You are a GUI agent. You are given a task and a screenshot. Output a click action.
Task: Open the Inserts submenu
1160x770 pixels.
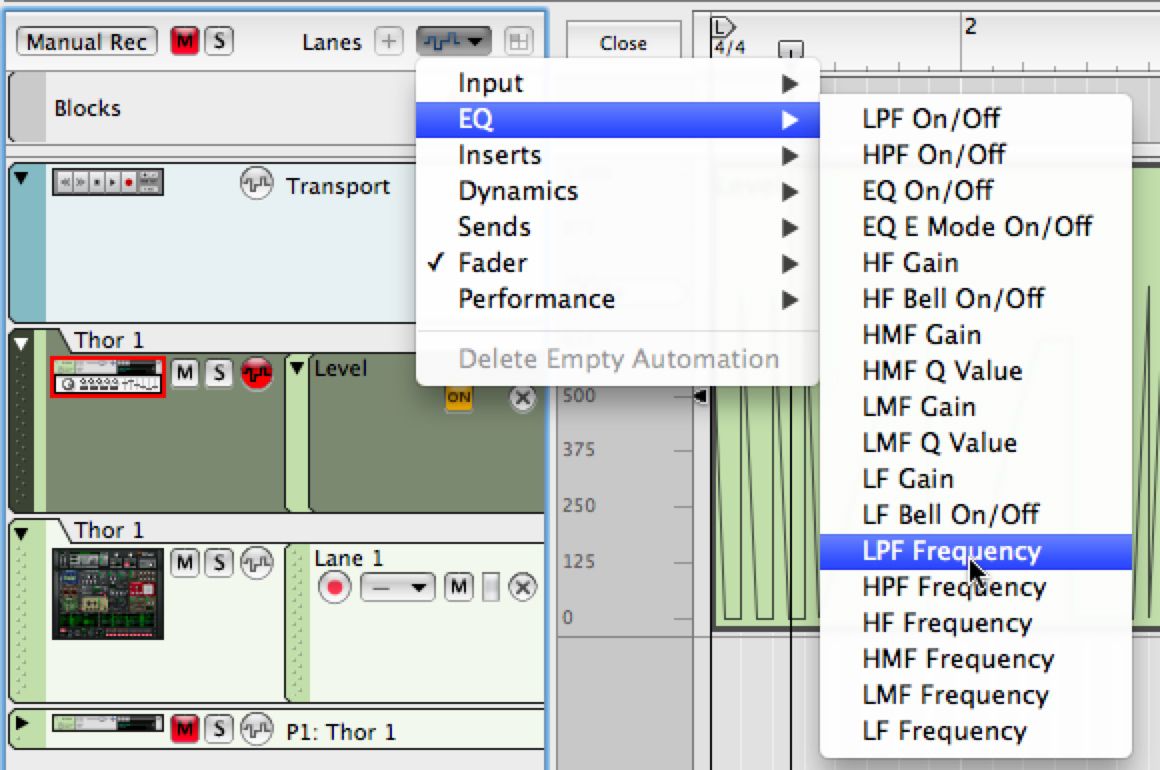[x=618, y=155]
